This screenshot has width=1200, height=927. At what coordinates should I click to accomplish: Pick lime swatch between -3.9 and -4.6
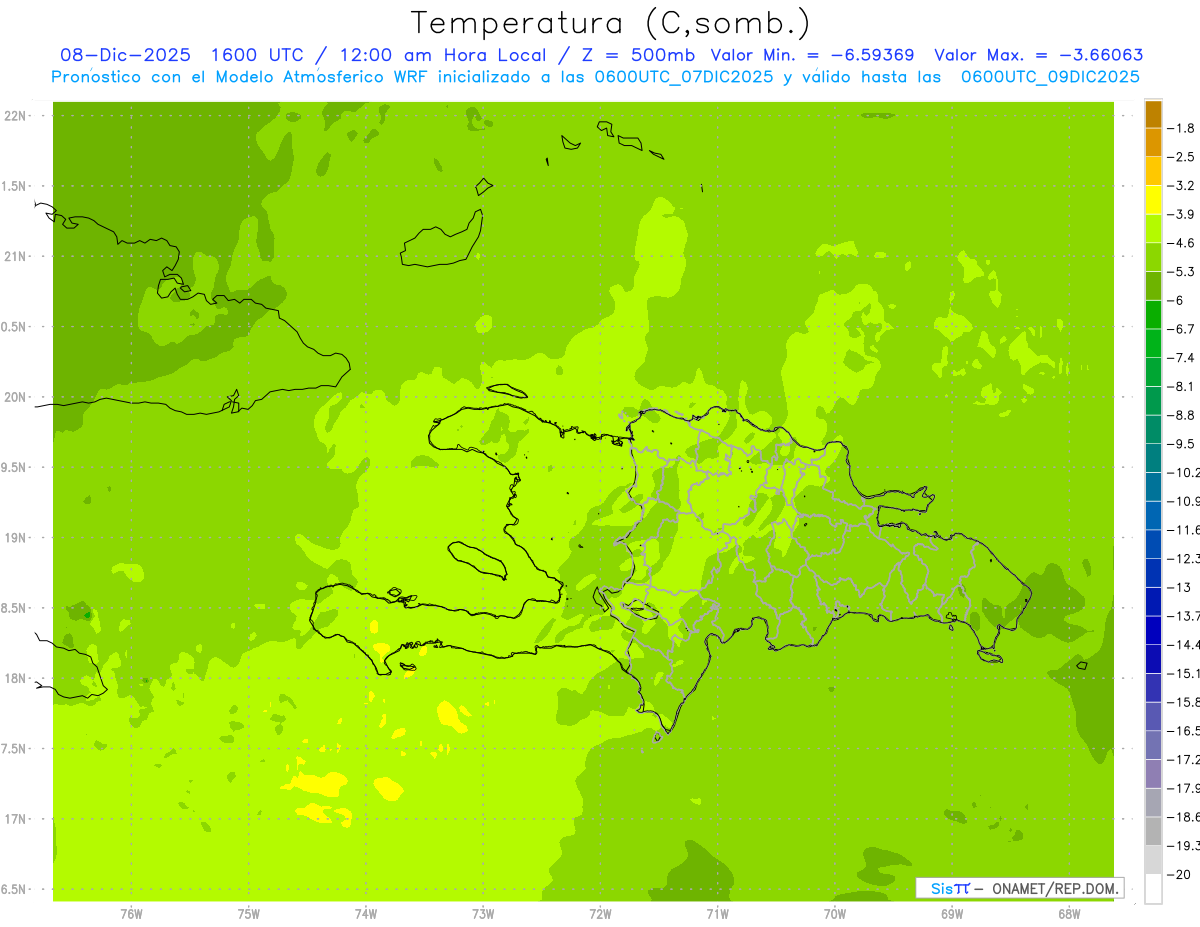[1153, 228]
